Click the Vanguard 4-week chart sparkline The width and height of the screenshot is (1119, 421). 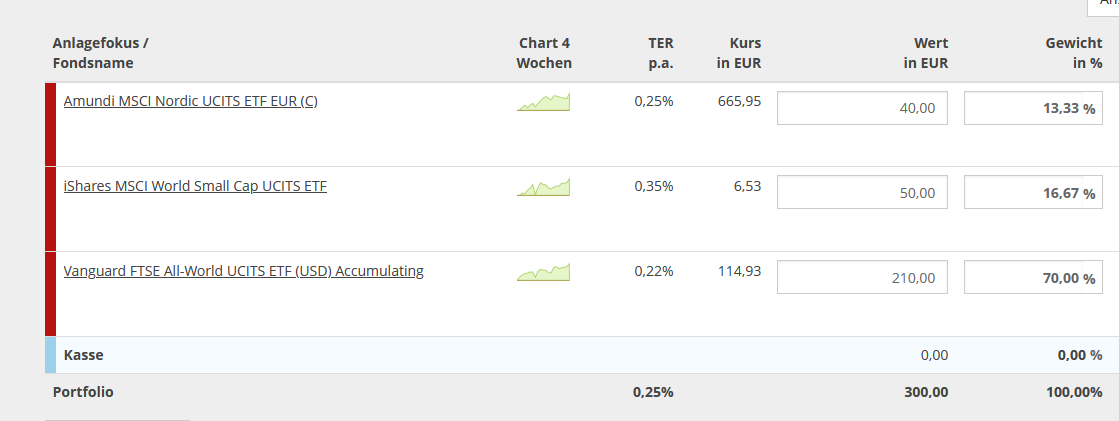543,272
